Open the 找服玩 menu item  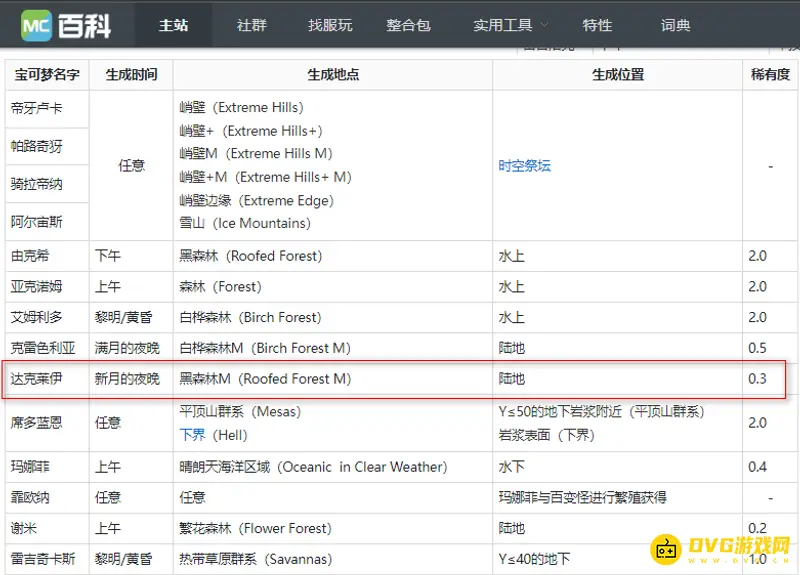click(330, 25)
